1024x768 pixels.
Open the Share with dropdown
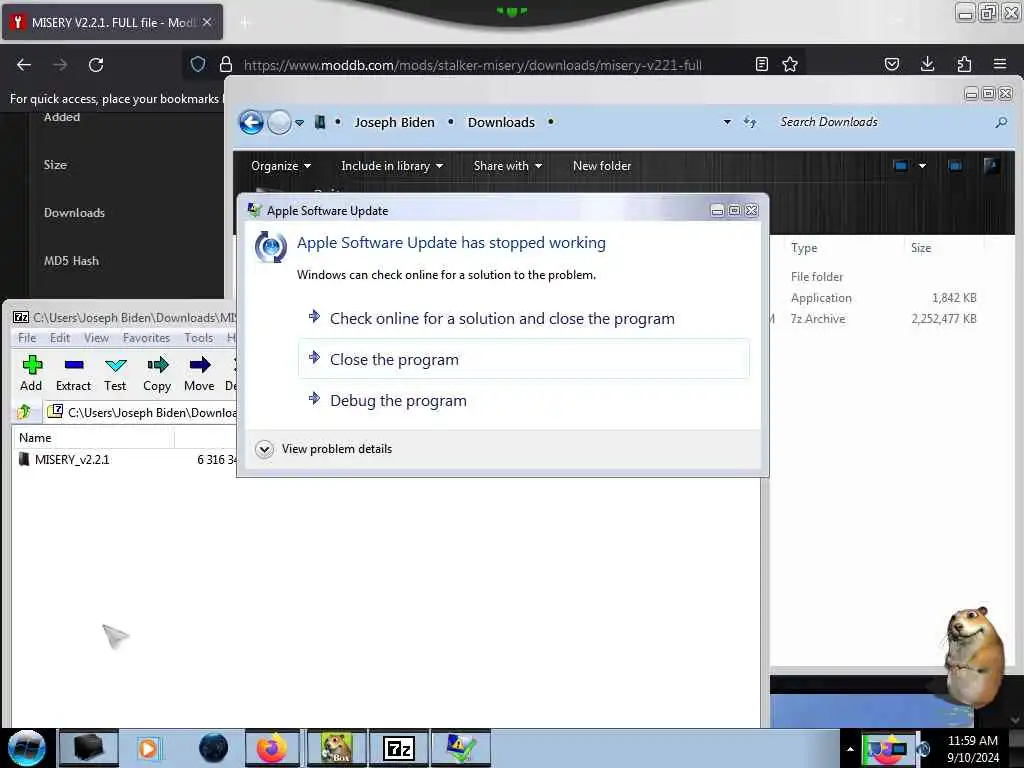coord(507,166)
